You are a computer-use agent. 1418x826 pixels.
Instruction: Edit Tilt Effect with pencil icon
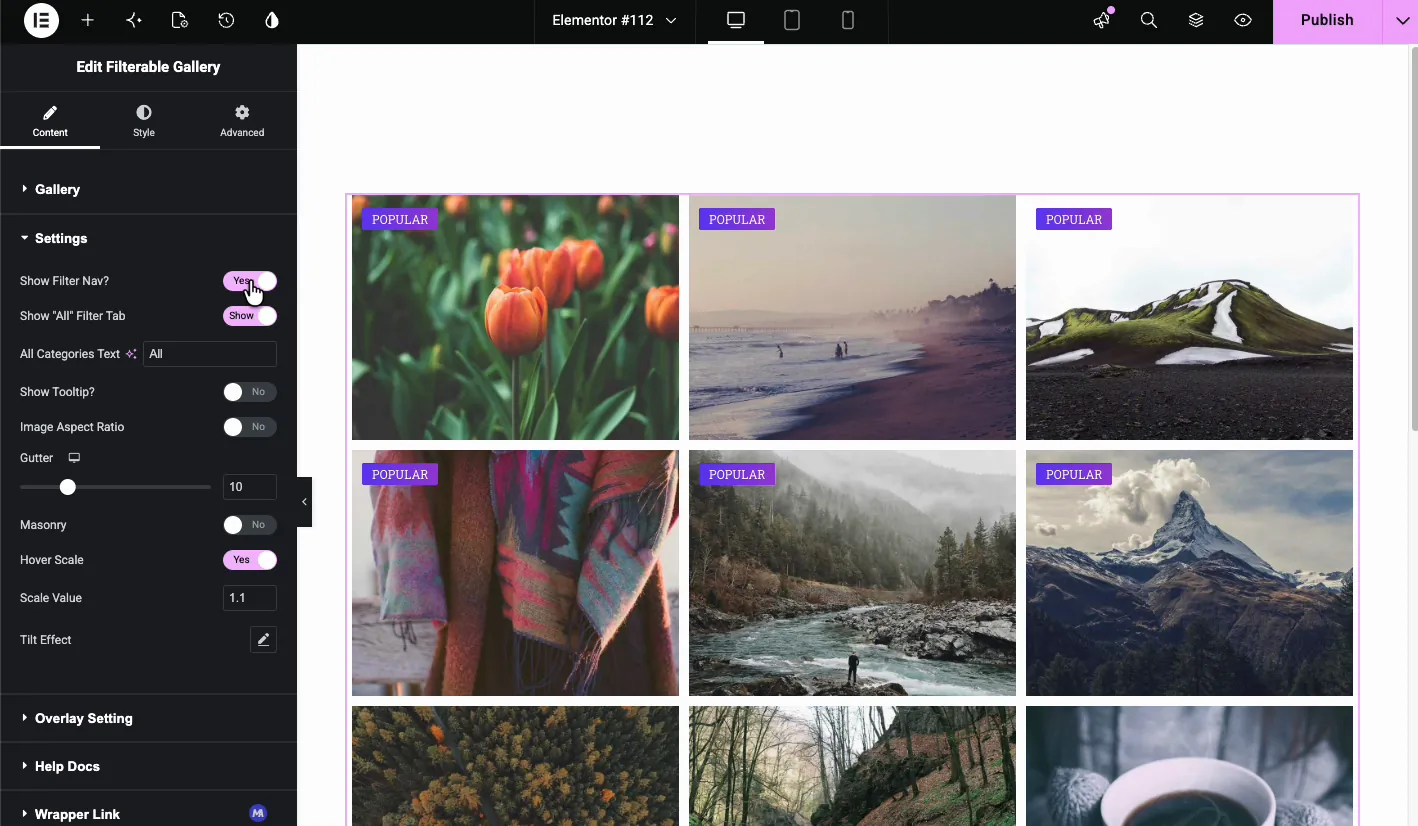(263, 640)
